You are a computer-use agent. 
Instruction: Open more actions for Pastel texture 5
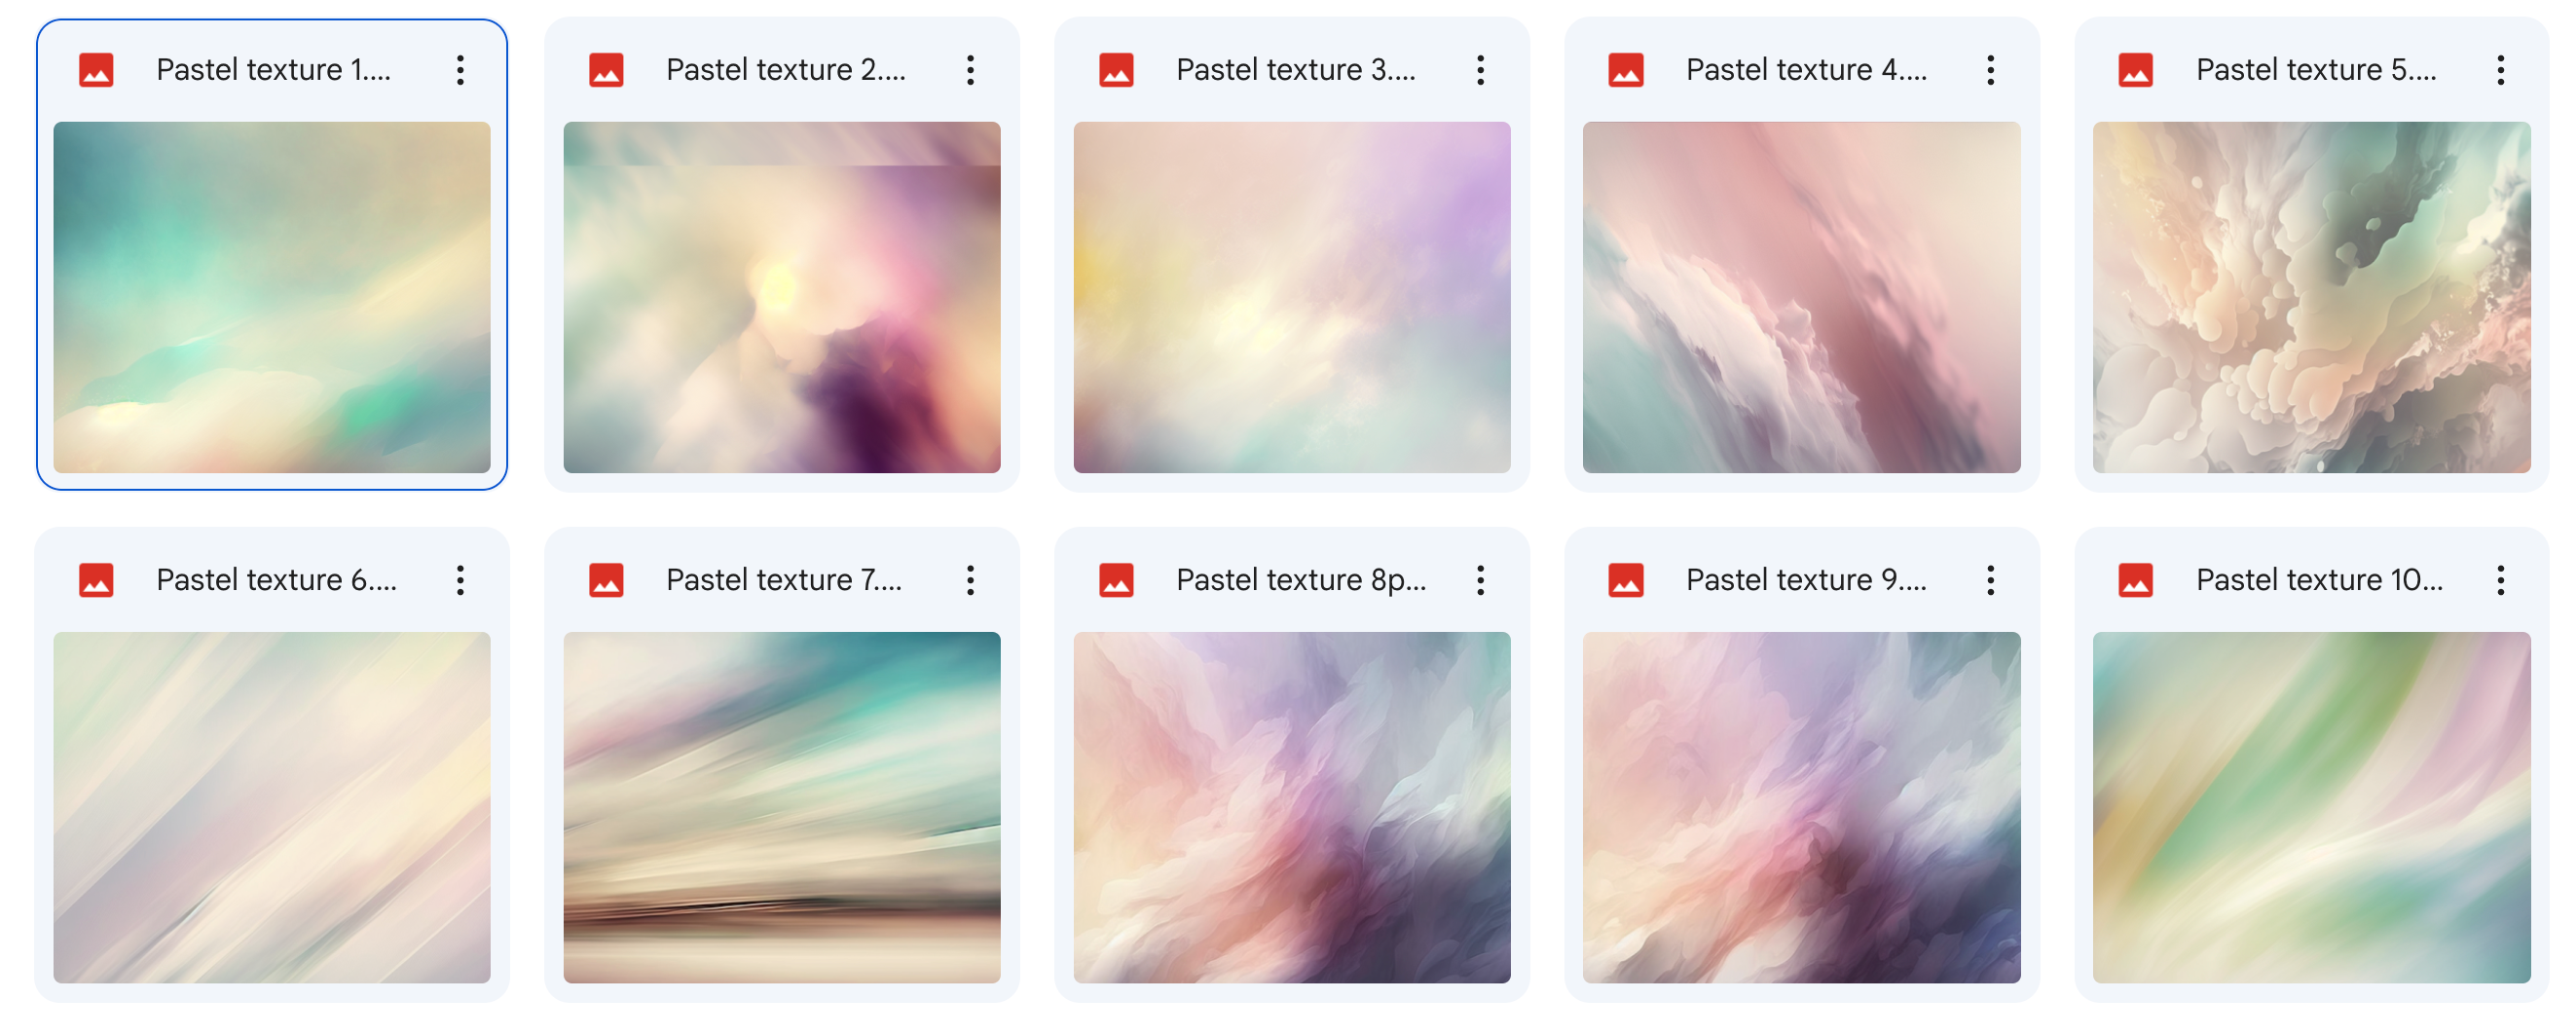tap(2500, 70)
